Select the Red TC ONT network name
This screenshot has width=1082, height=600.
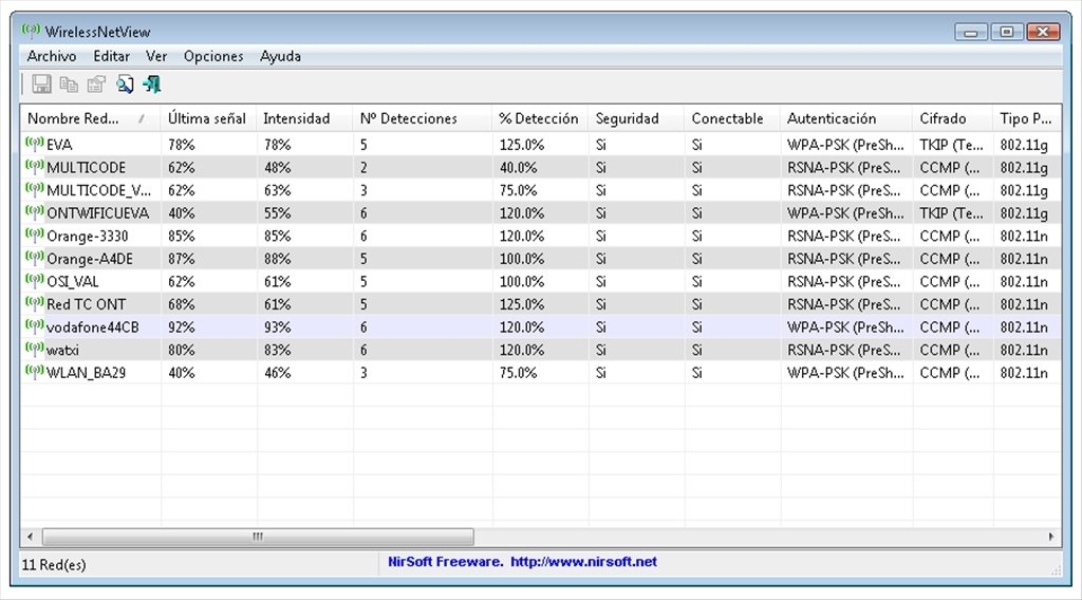coord(86,304)
